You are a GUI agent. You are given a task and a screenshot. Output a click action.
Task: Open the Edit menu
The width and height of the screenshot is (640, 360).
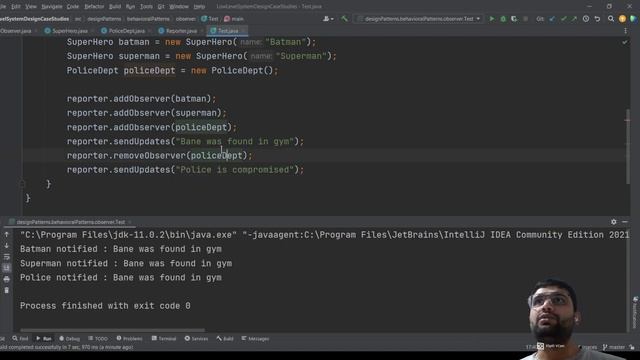coord(16,7)
